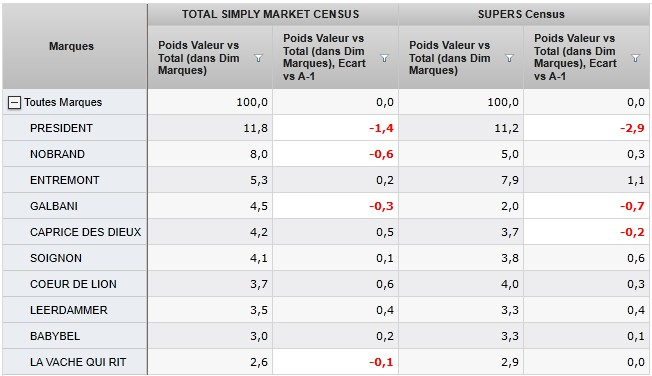The height and width of the screenshot is (376, 652).
Task: Open filter on first Poids Valeur column
Action: [x=258, y=58]
